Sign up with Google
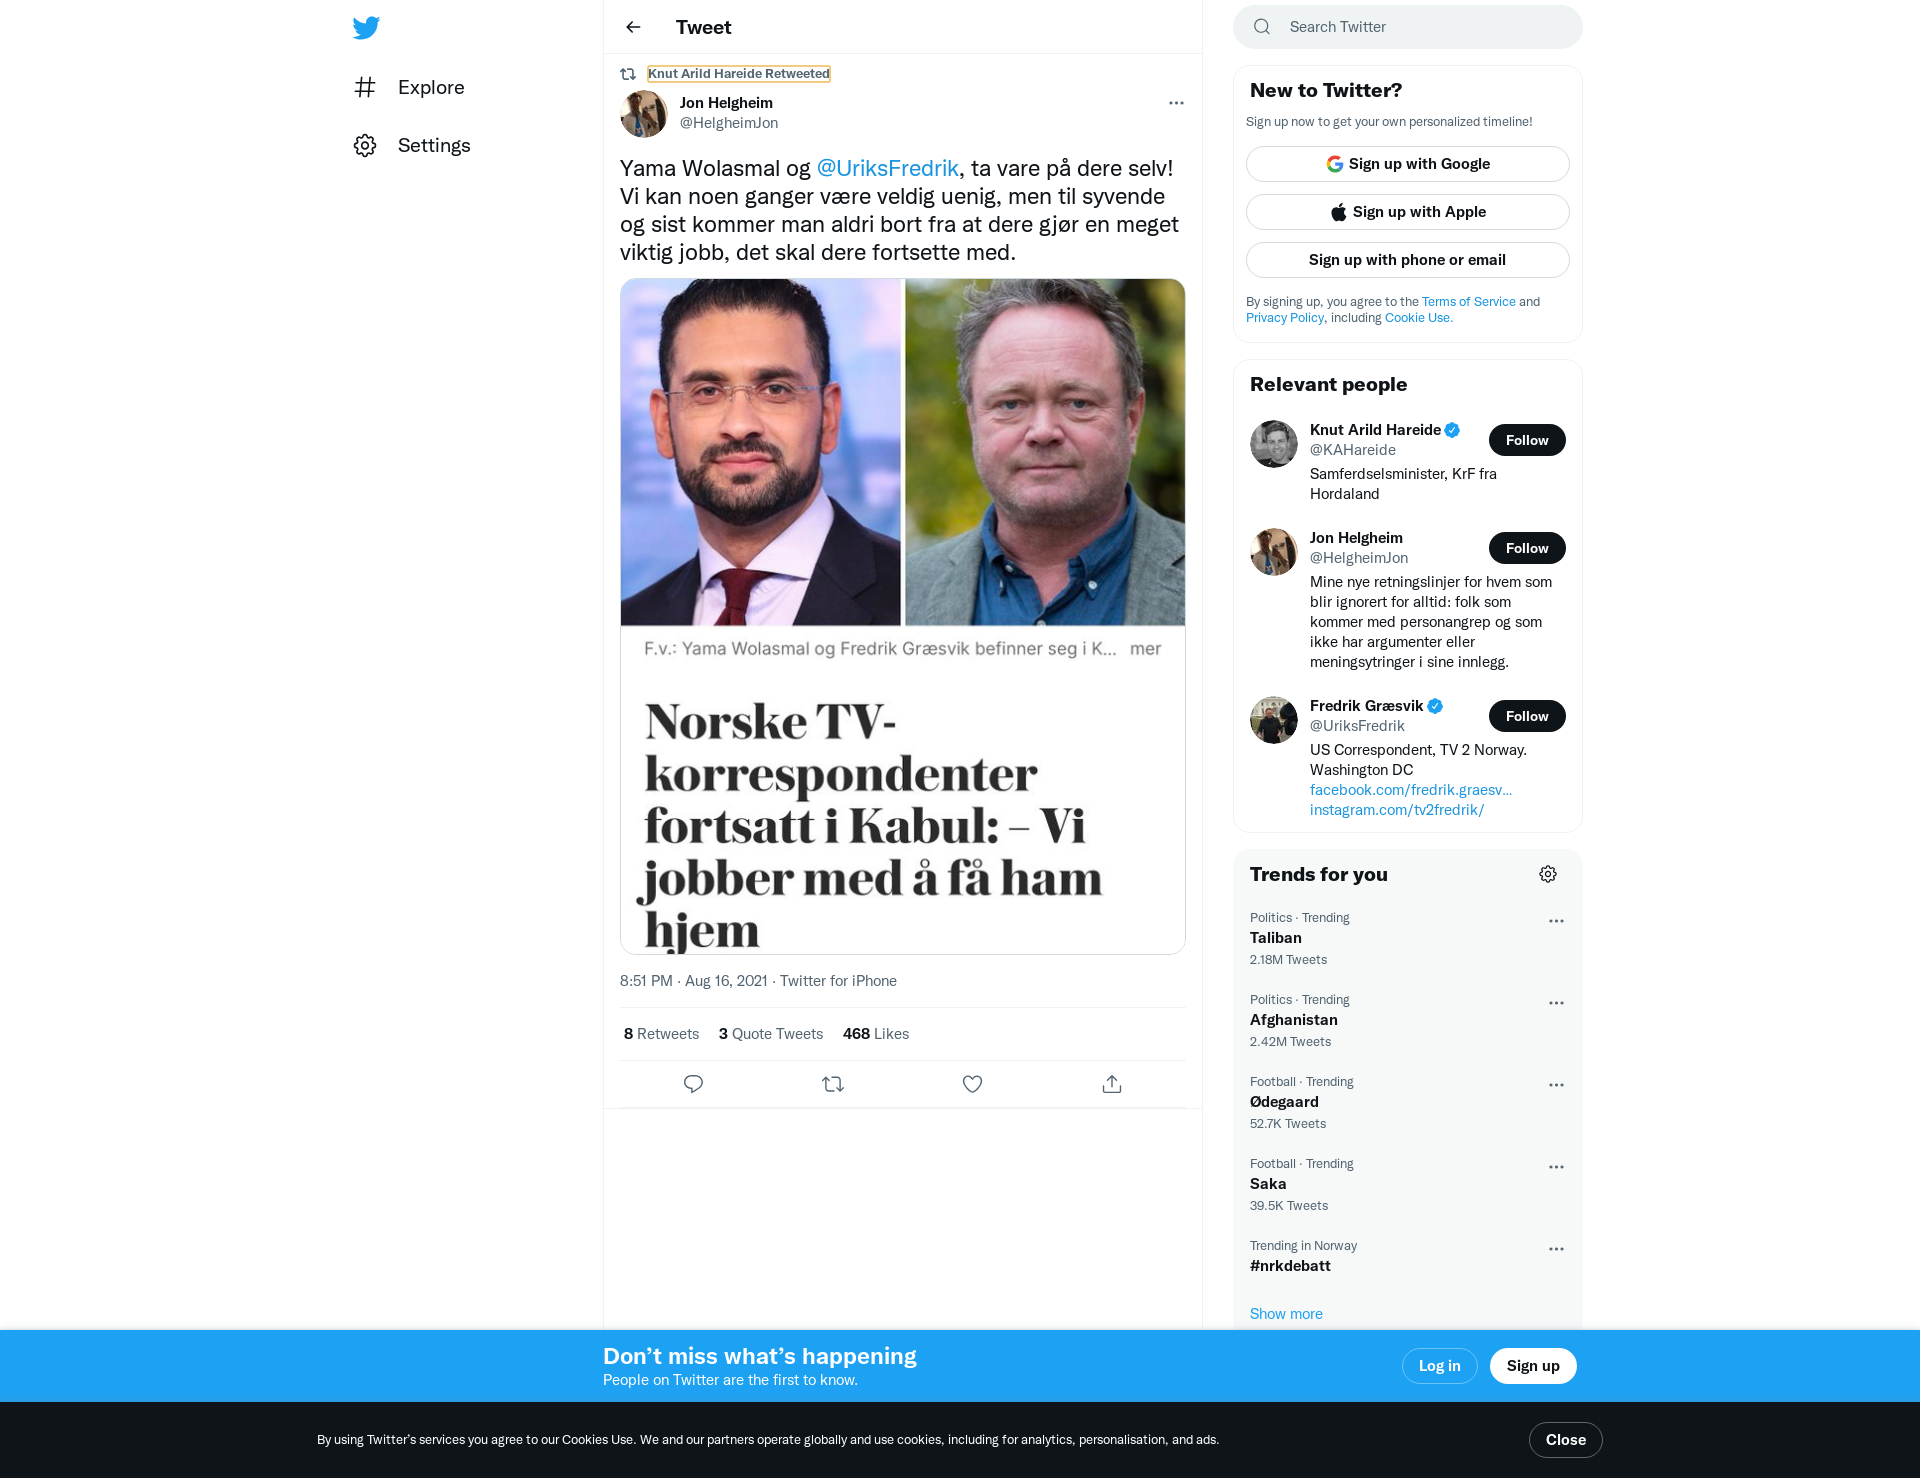This screenshot has height=1478, width=1920. point(1408,164)
